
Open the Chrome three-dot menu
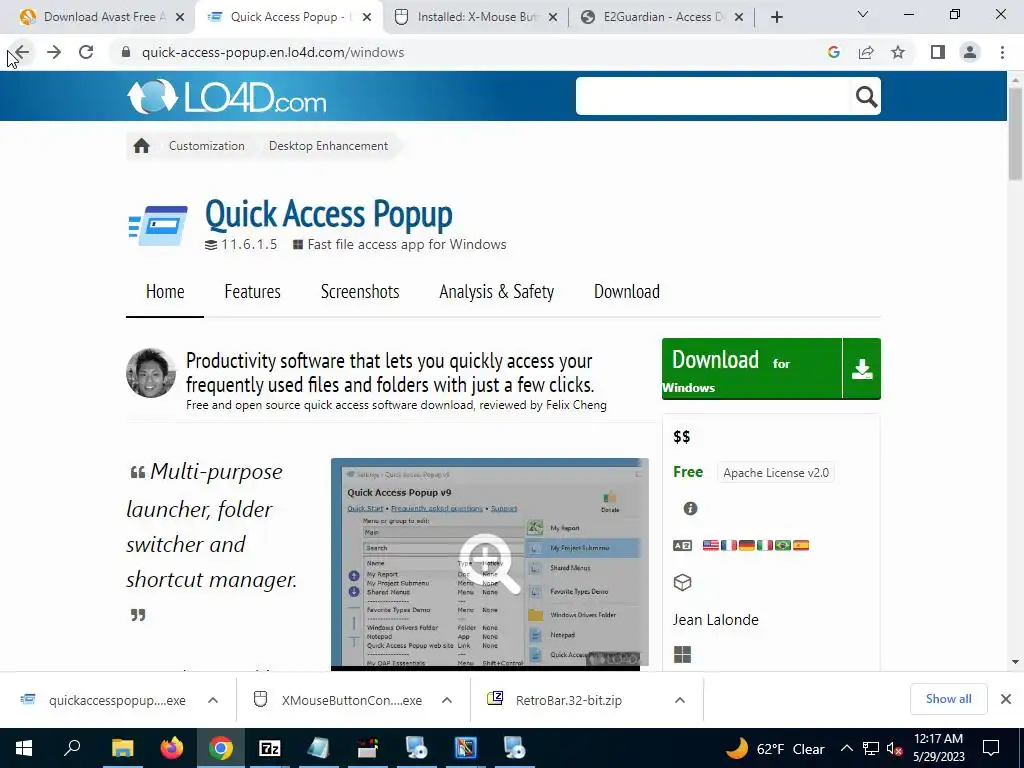[1002, 52]
